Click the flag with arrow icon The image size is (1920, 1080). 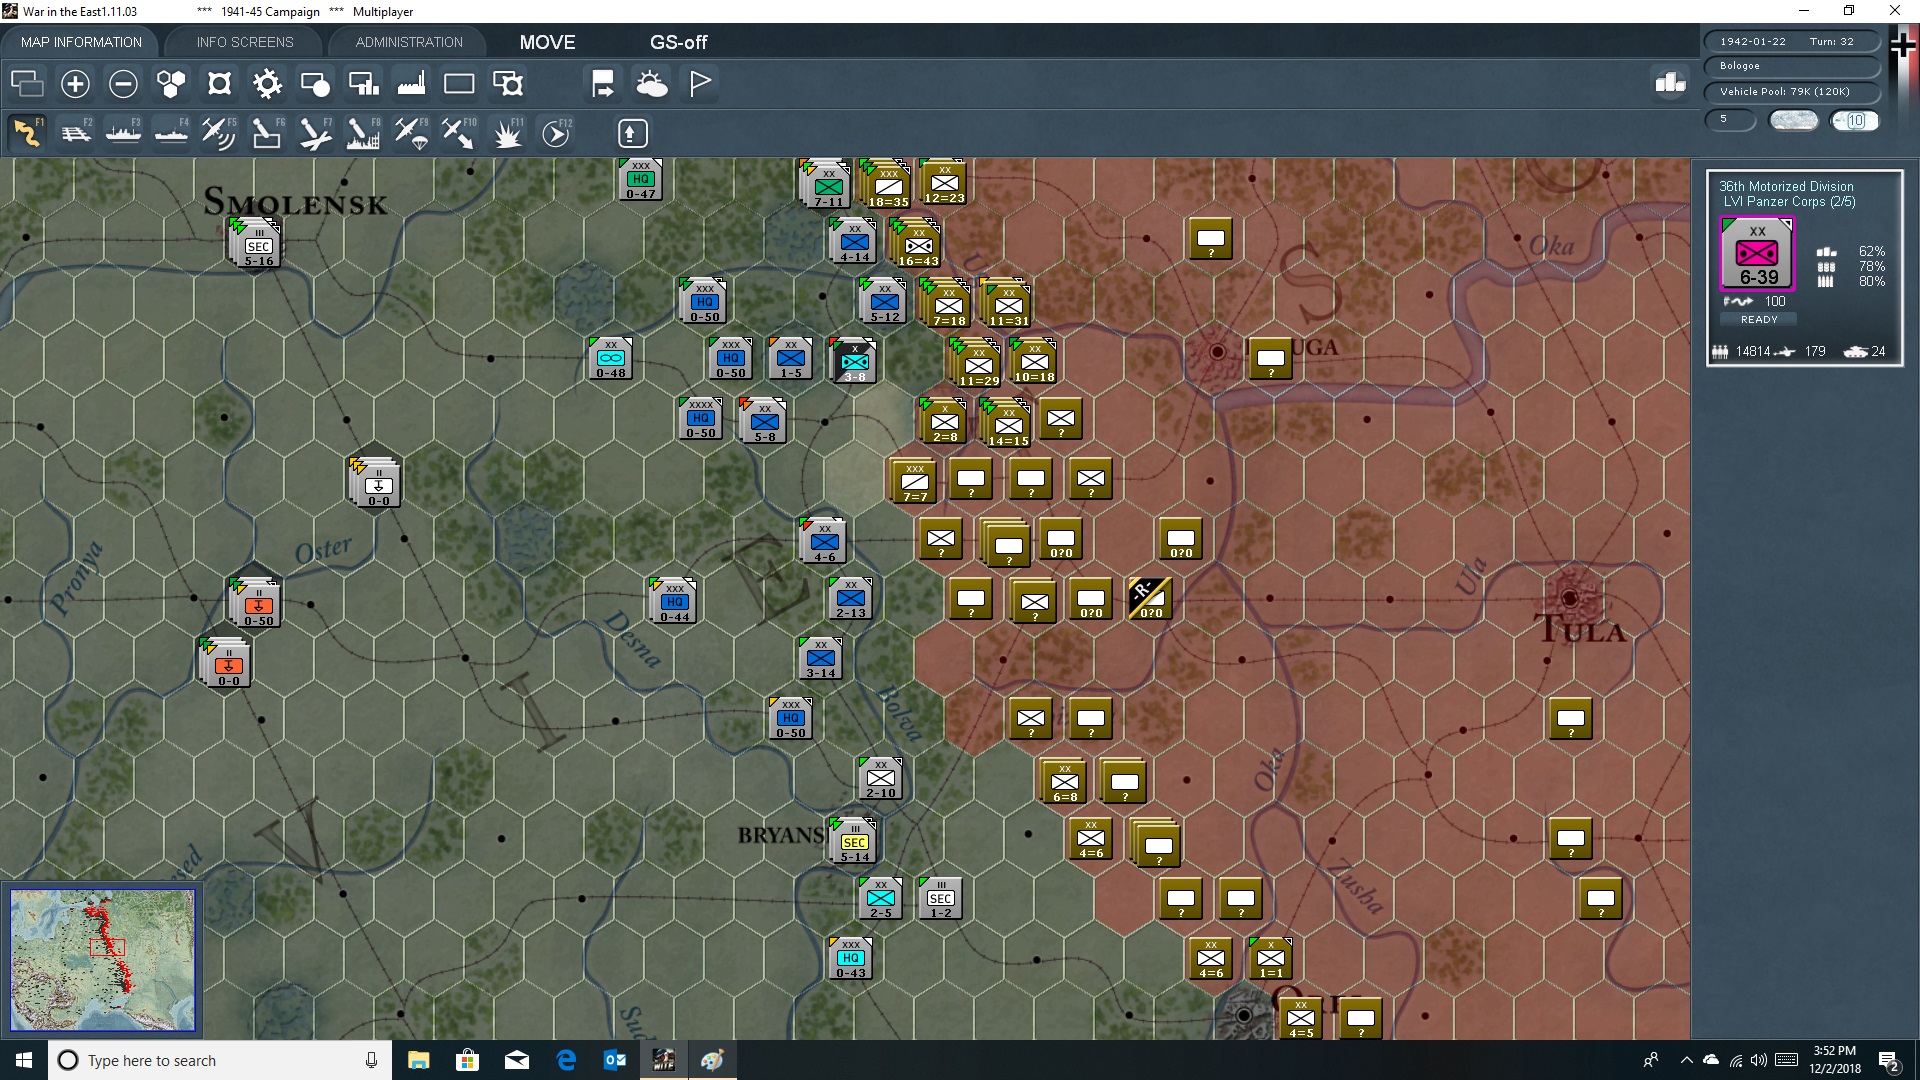pos(603,83)
